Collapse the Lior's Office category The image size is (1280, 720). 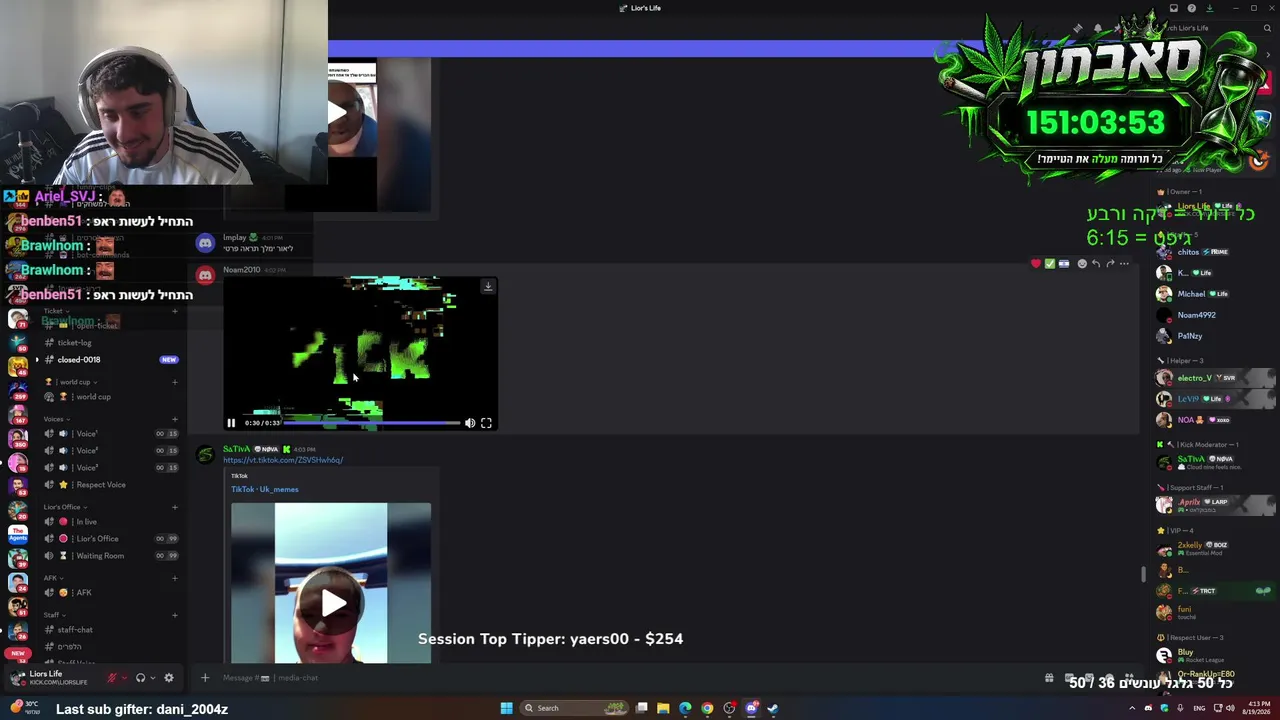click(x=63, y=507)
